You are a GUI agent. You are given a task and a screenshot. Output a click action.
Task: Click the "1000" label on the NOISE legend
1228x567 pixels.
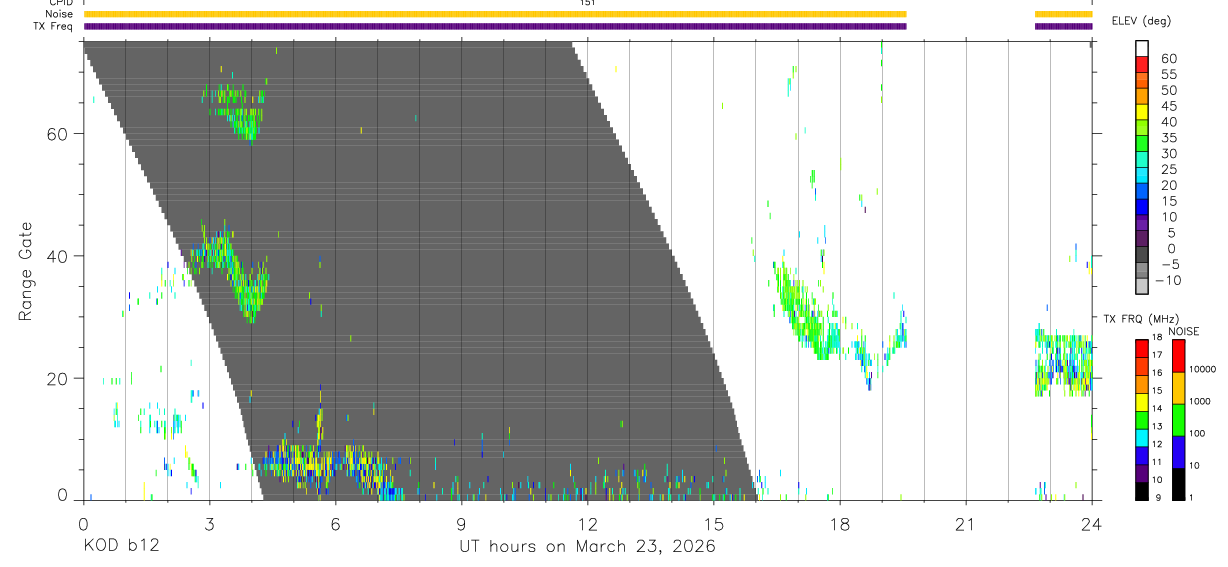point(1200,401)
